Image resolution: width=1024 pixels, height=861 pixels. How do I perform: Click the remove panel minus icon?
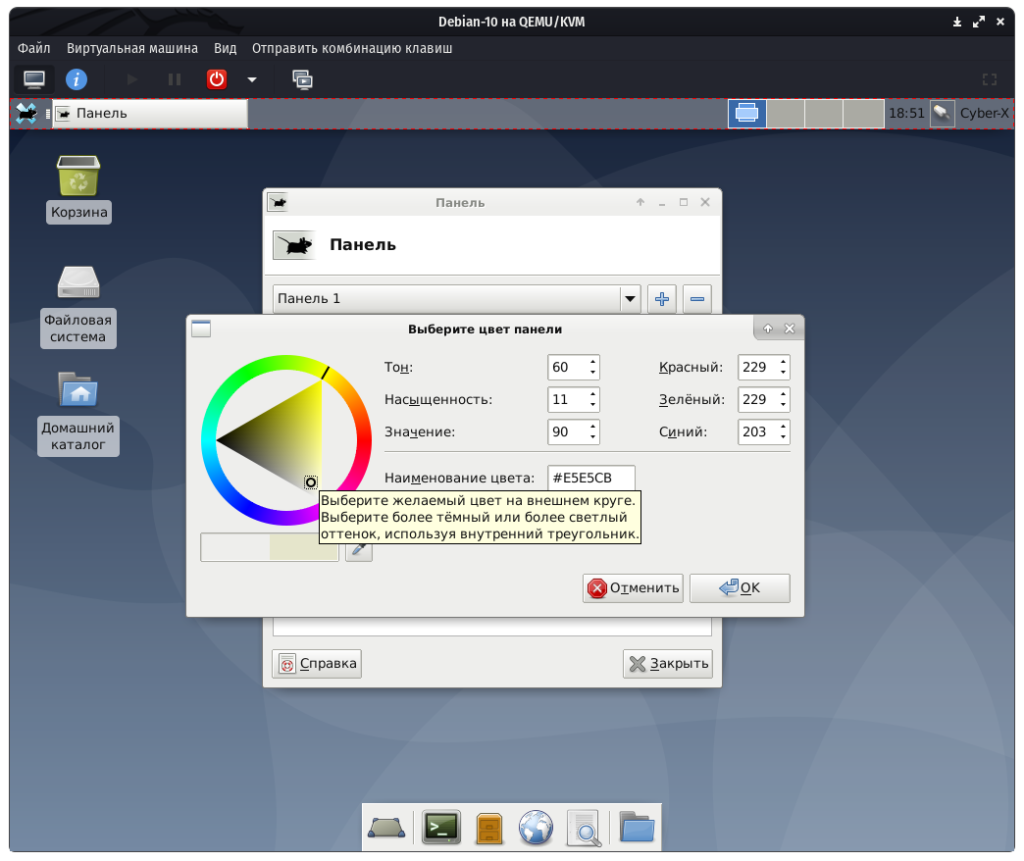pos(697,298)
